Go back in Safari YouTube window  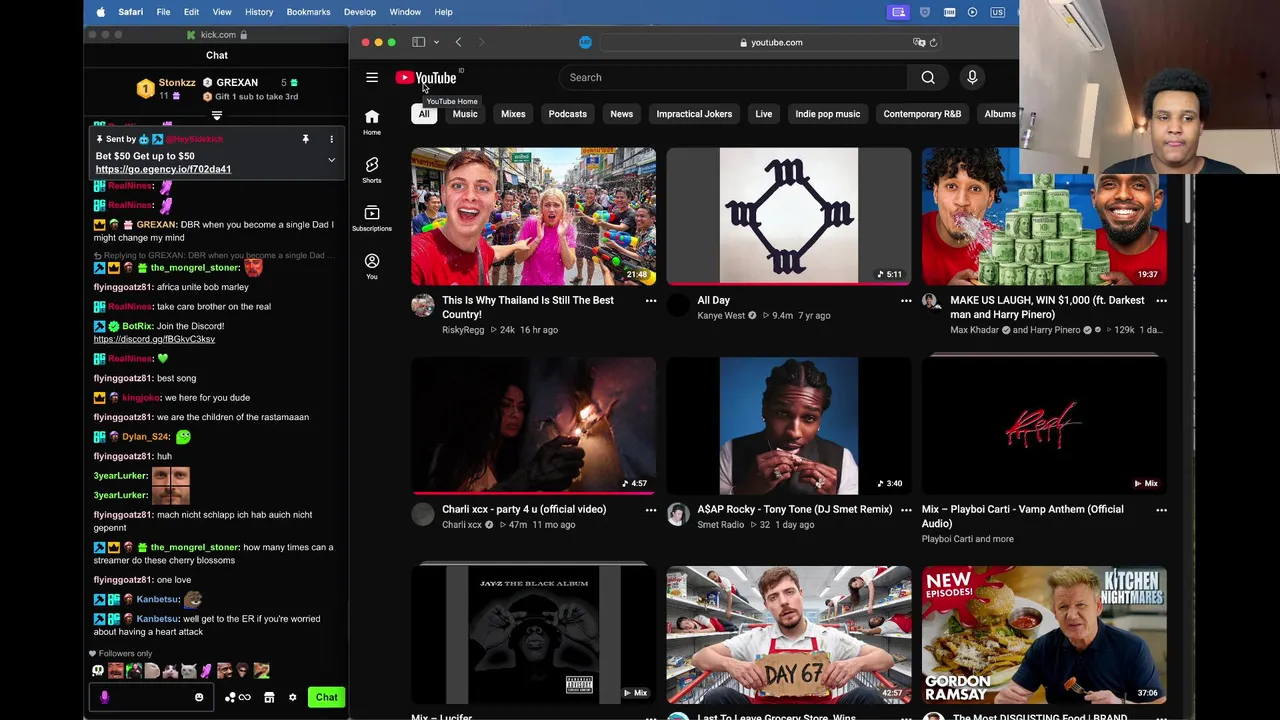458,42
